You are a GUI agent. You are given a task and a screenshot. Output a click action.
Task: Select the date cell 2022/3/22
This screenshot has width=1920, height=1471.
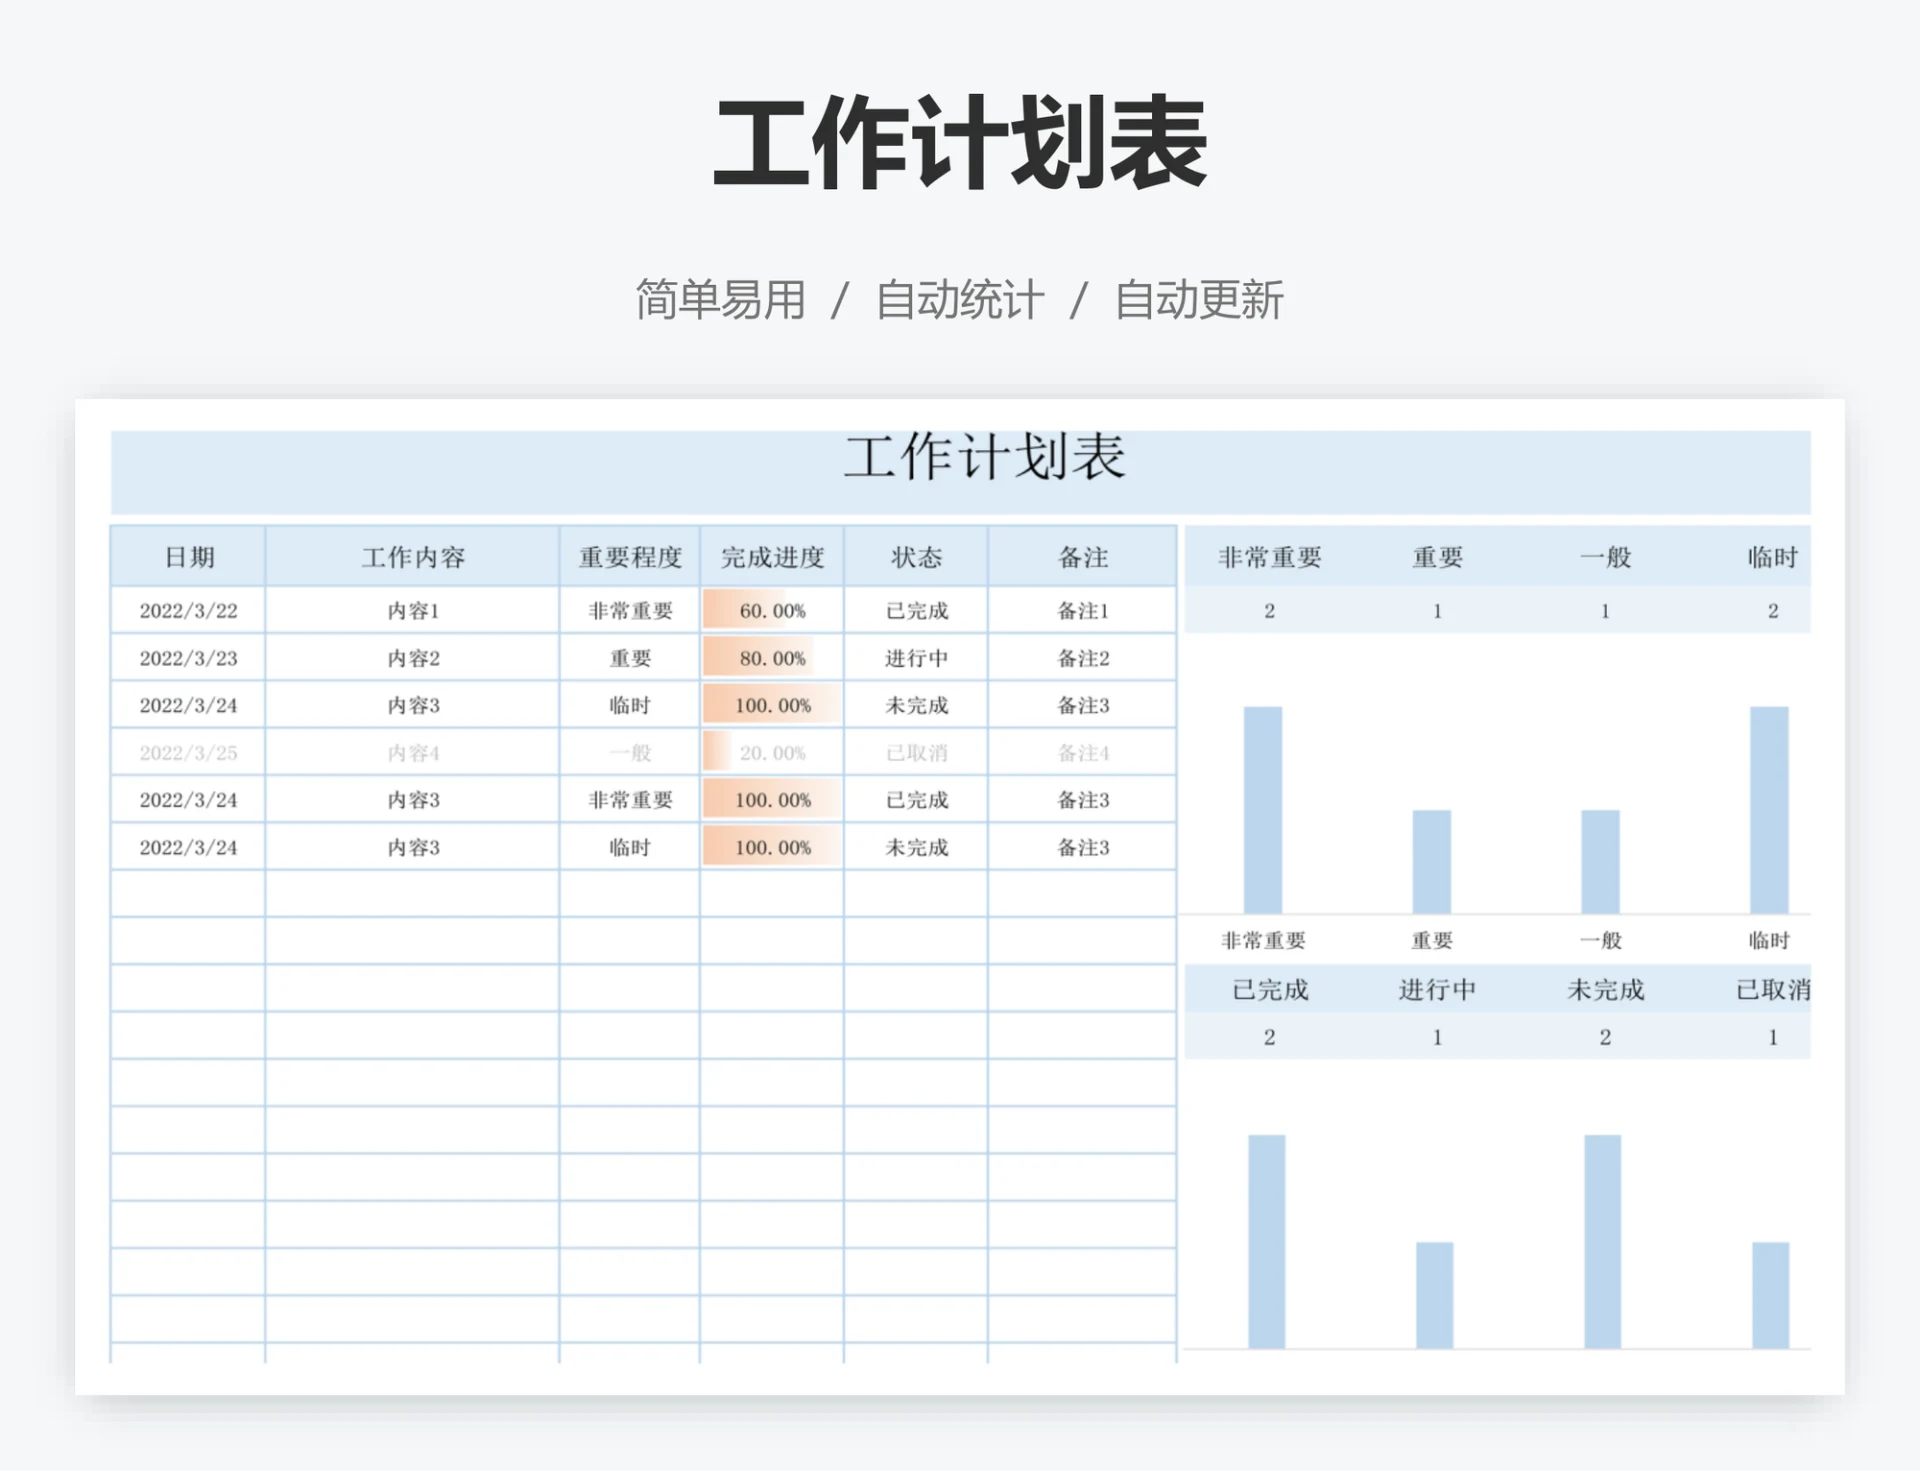(188, 610)
